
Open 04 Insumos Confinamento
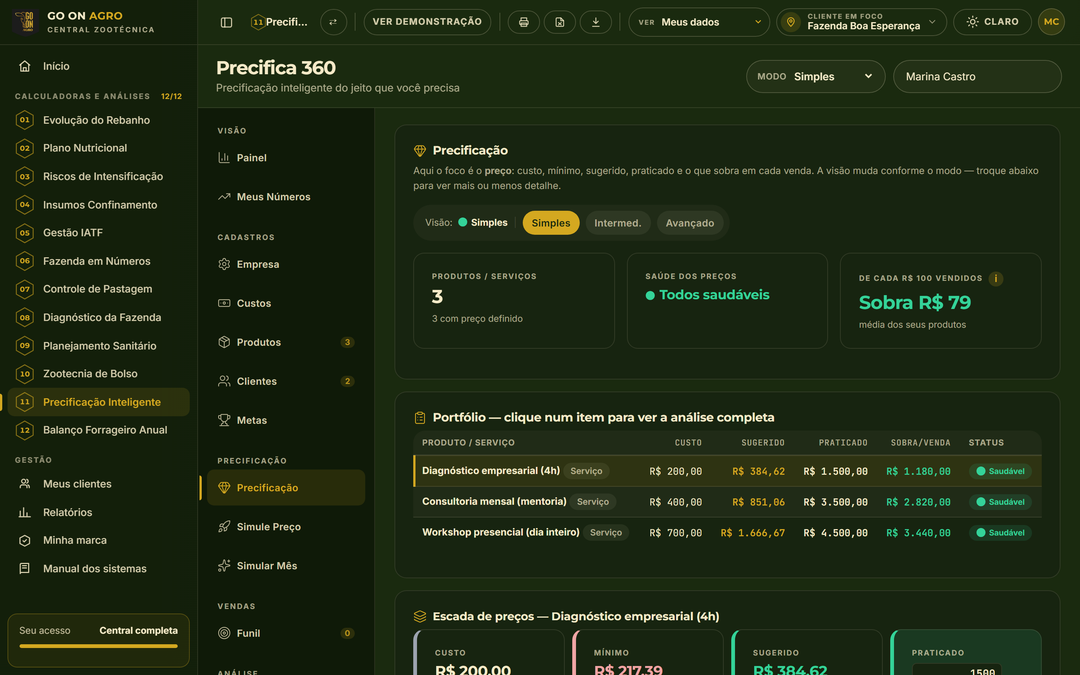[x=98, y=205]
